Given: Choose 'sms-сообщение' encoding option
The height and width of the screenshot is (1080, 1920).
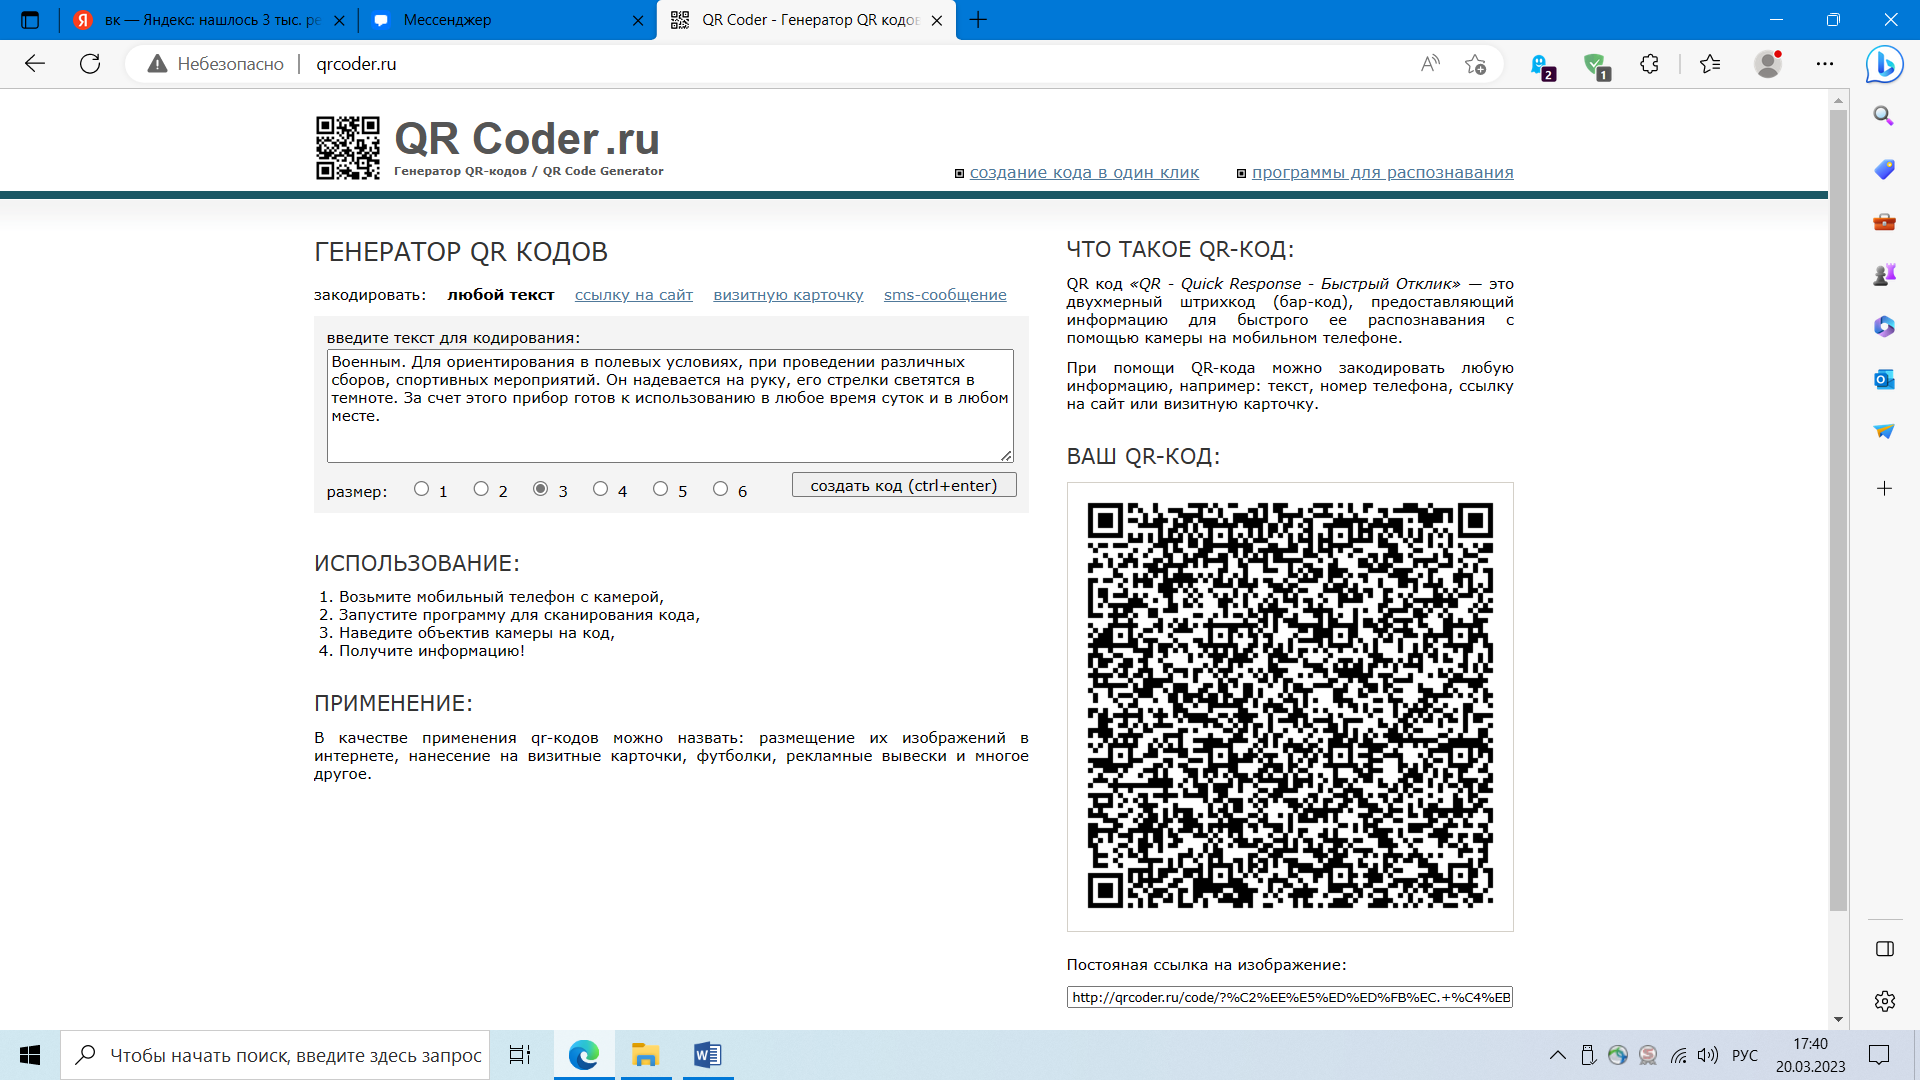Looking at the screenshot, I should click(x=945, y=295).
